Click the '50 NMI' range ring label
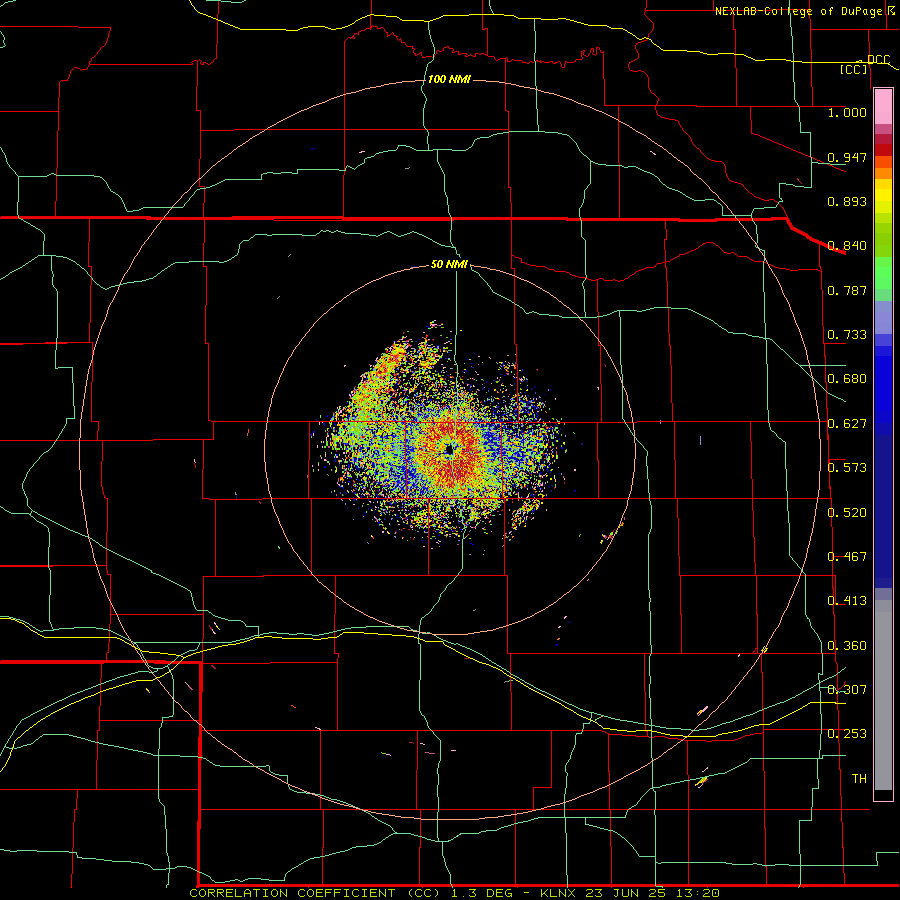Viewport: 900px width, 900px height. tap(449, 264)
